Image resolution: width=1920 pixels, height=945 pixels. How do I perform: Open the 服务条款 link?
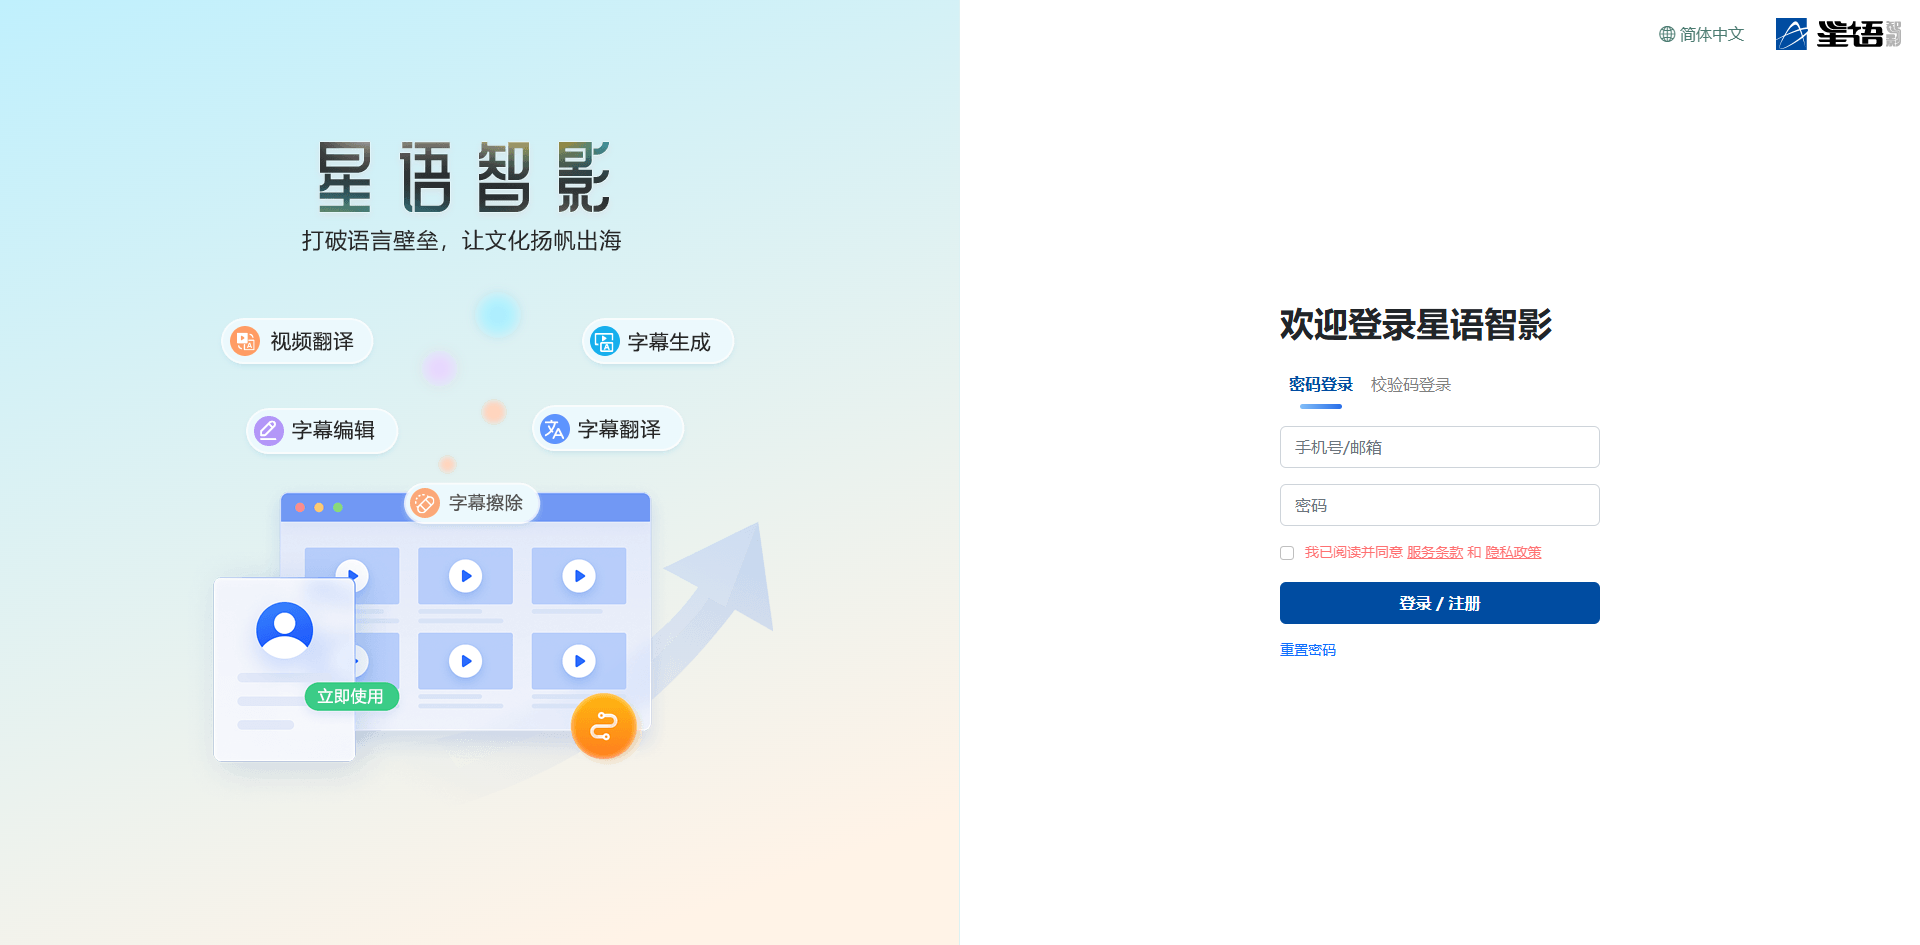(1435, 552)
